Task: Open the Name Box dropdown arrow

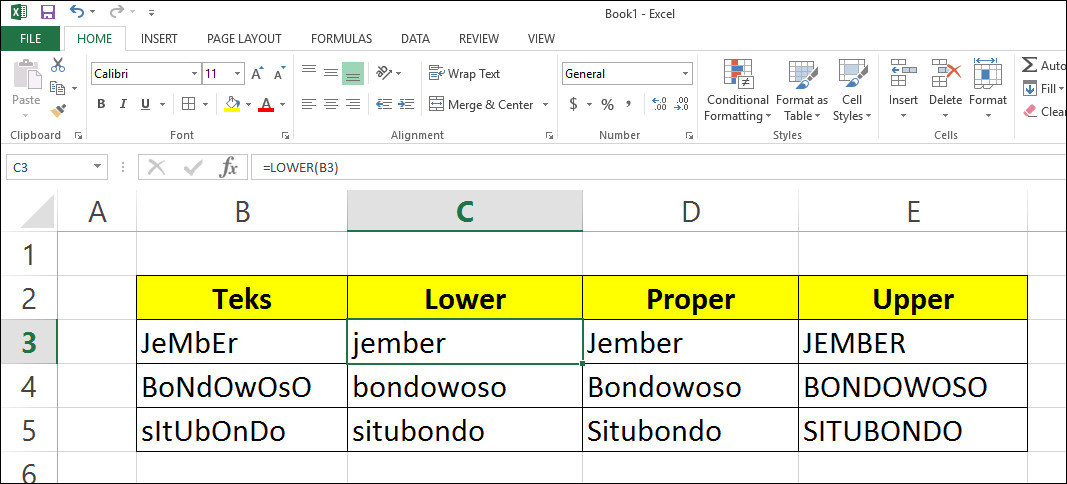Action: (x=98, y=167)
